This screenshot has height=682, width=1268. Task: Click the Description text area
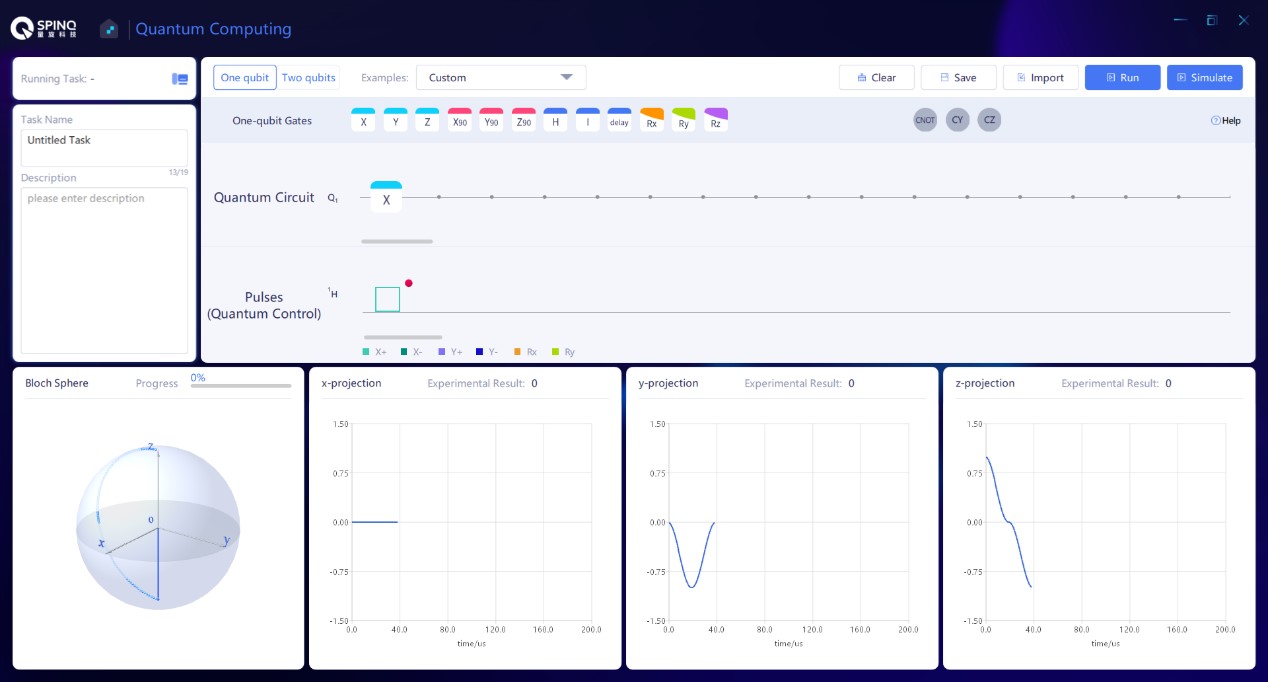pos(104,270)
